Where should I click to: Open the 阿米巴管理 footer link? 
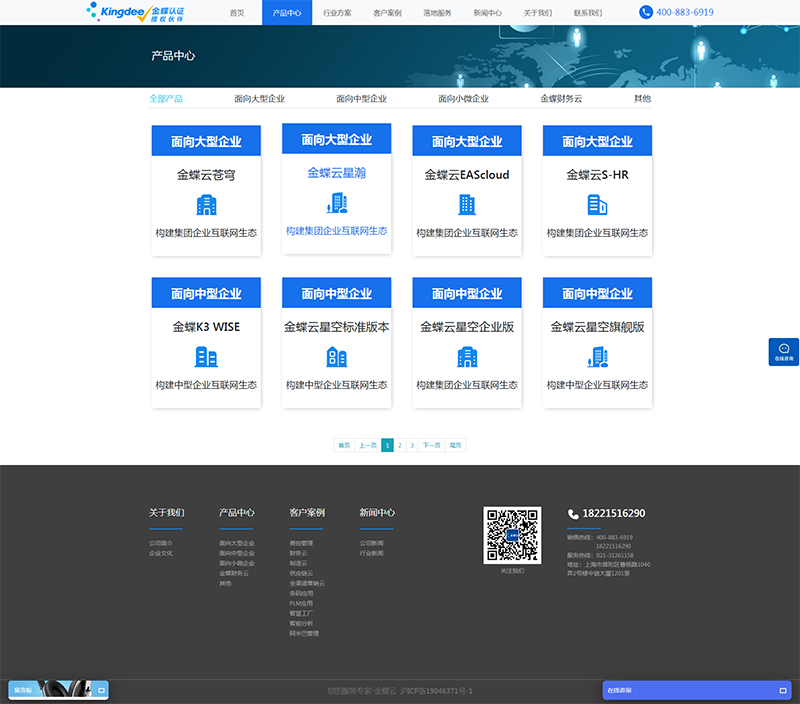[304, 634]
